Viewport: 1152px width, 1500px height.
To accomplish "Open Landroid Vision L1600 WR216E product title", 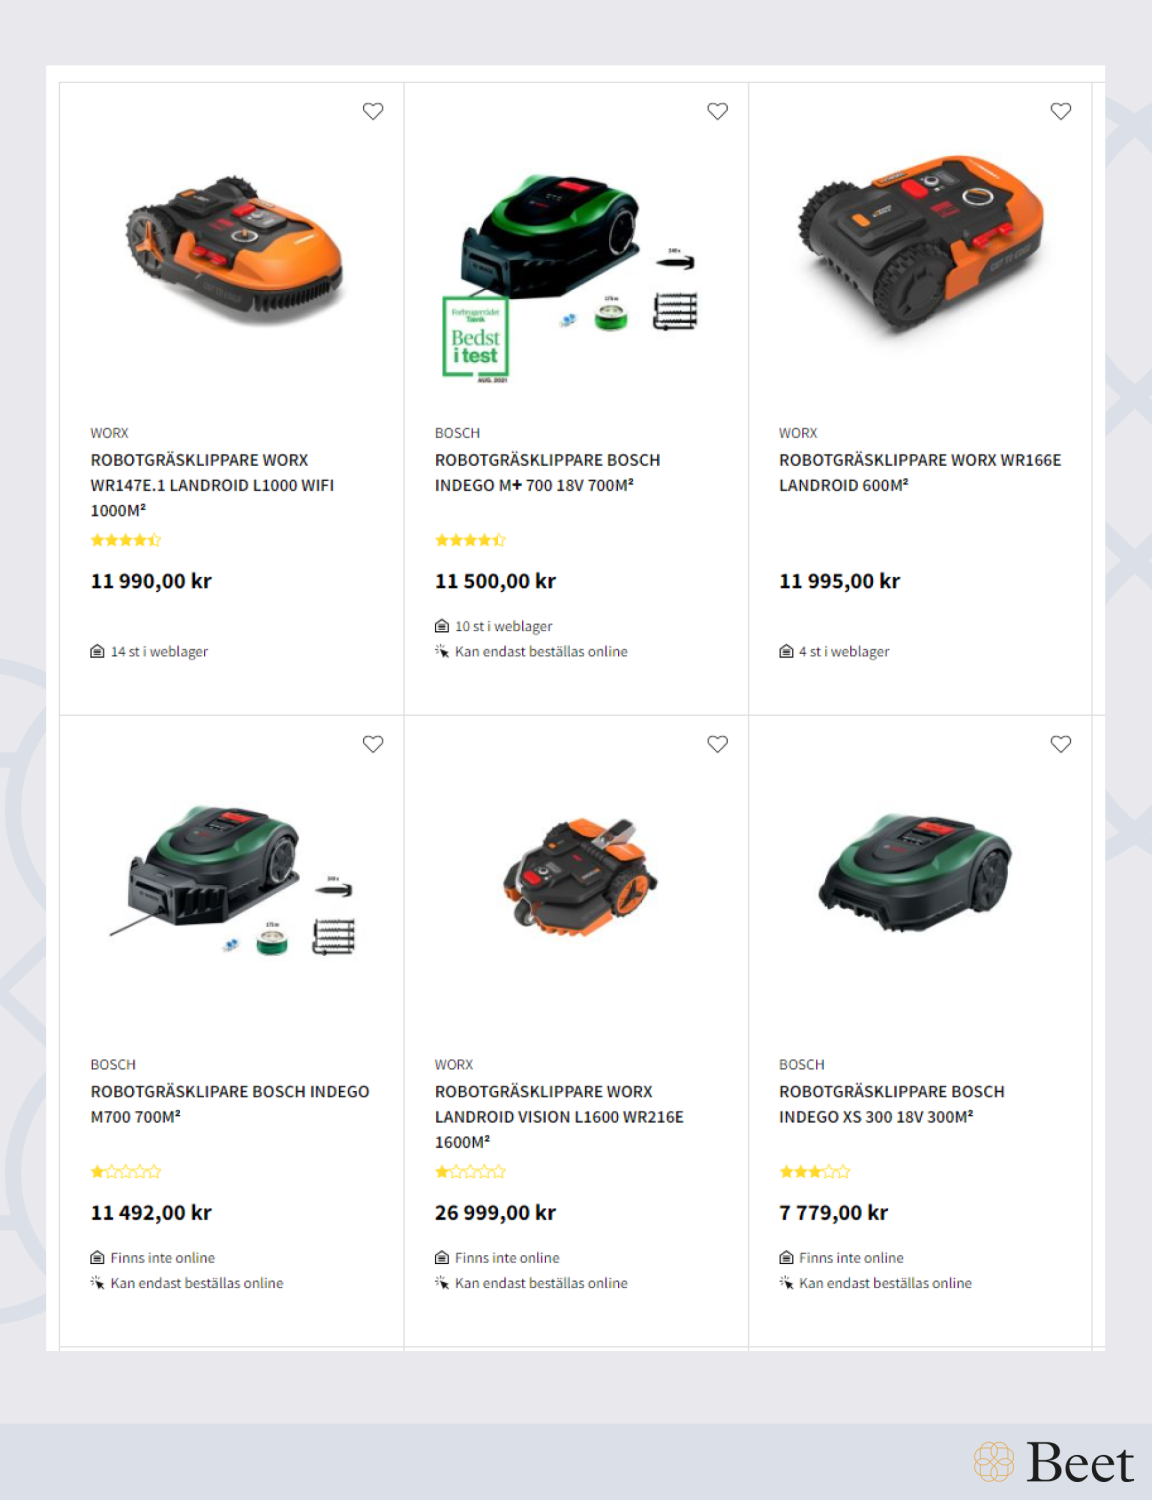I will (x=559, y=1117).
